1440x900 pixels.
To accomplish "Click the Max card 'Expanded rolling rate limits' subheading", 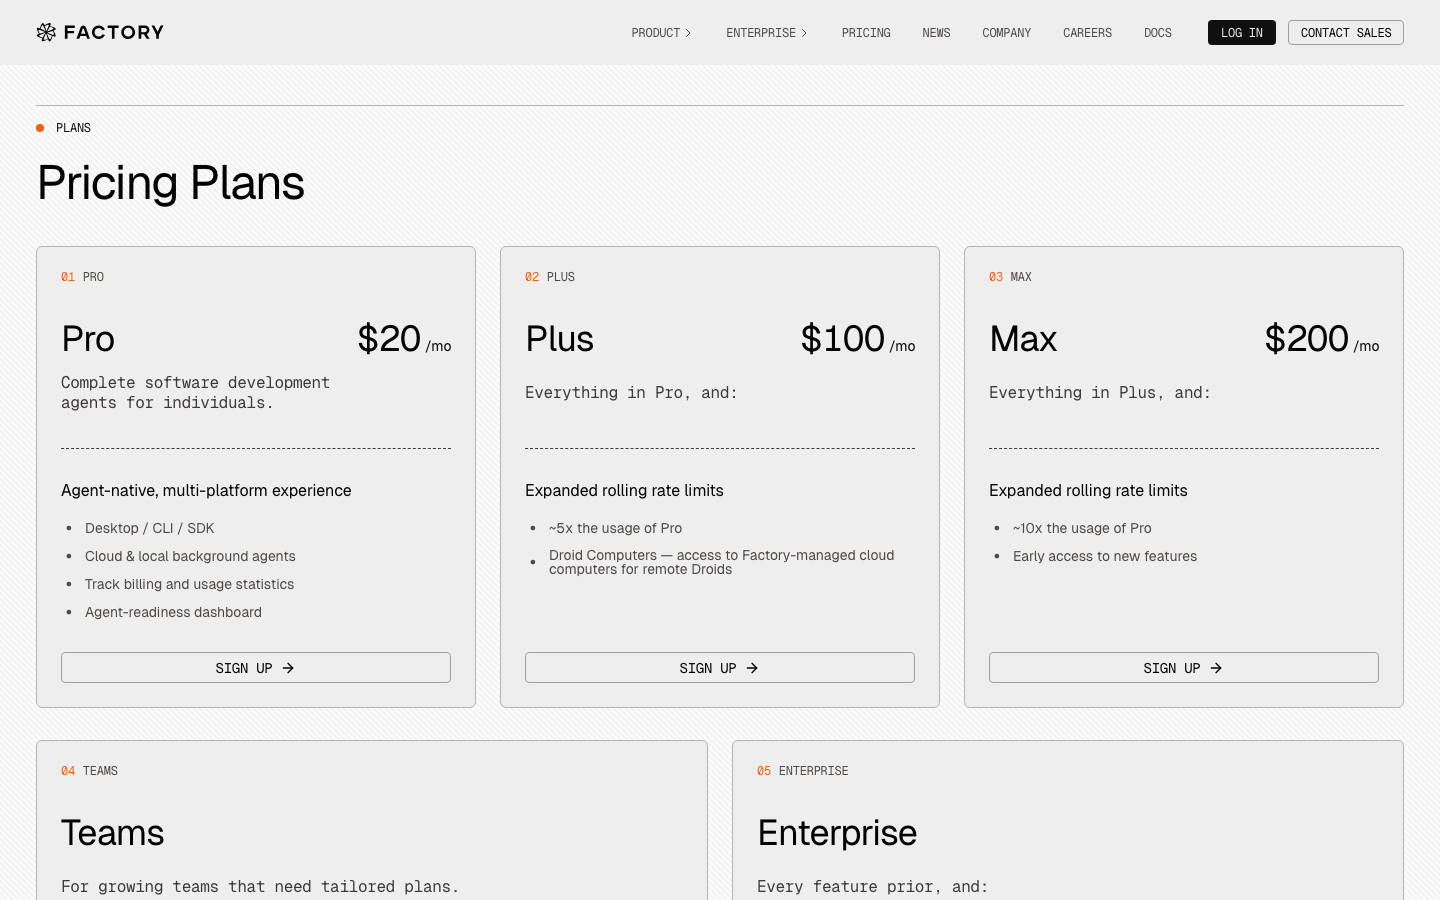I will tap(1088, 490).
